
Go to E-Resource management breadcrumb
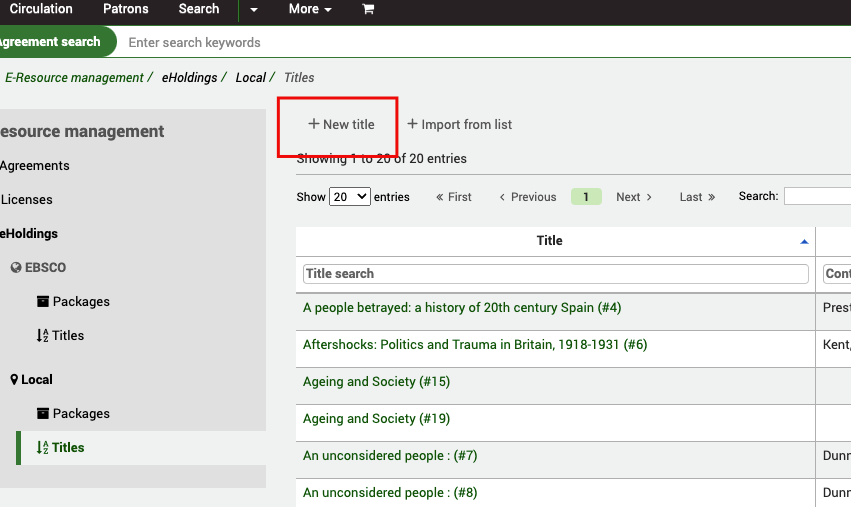[x=74, y=78]
